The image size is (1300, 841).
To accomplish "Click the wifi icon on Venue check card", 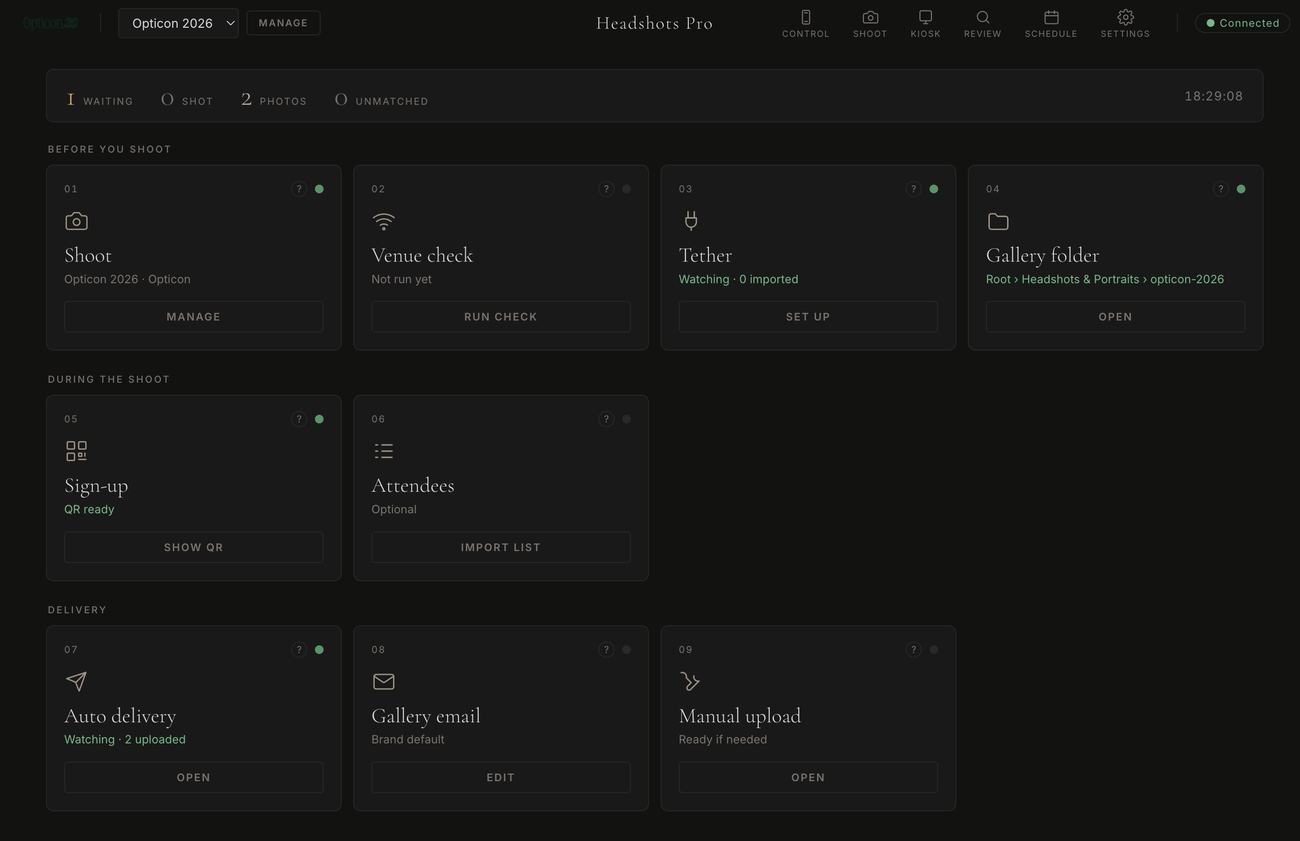I will coord(383,221).
